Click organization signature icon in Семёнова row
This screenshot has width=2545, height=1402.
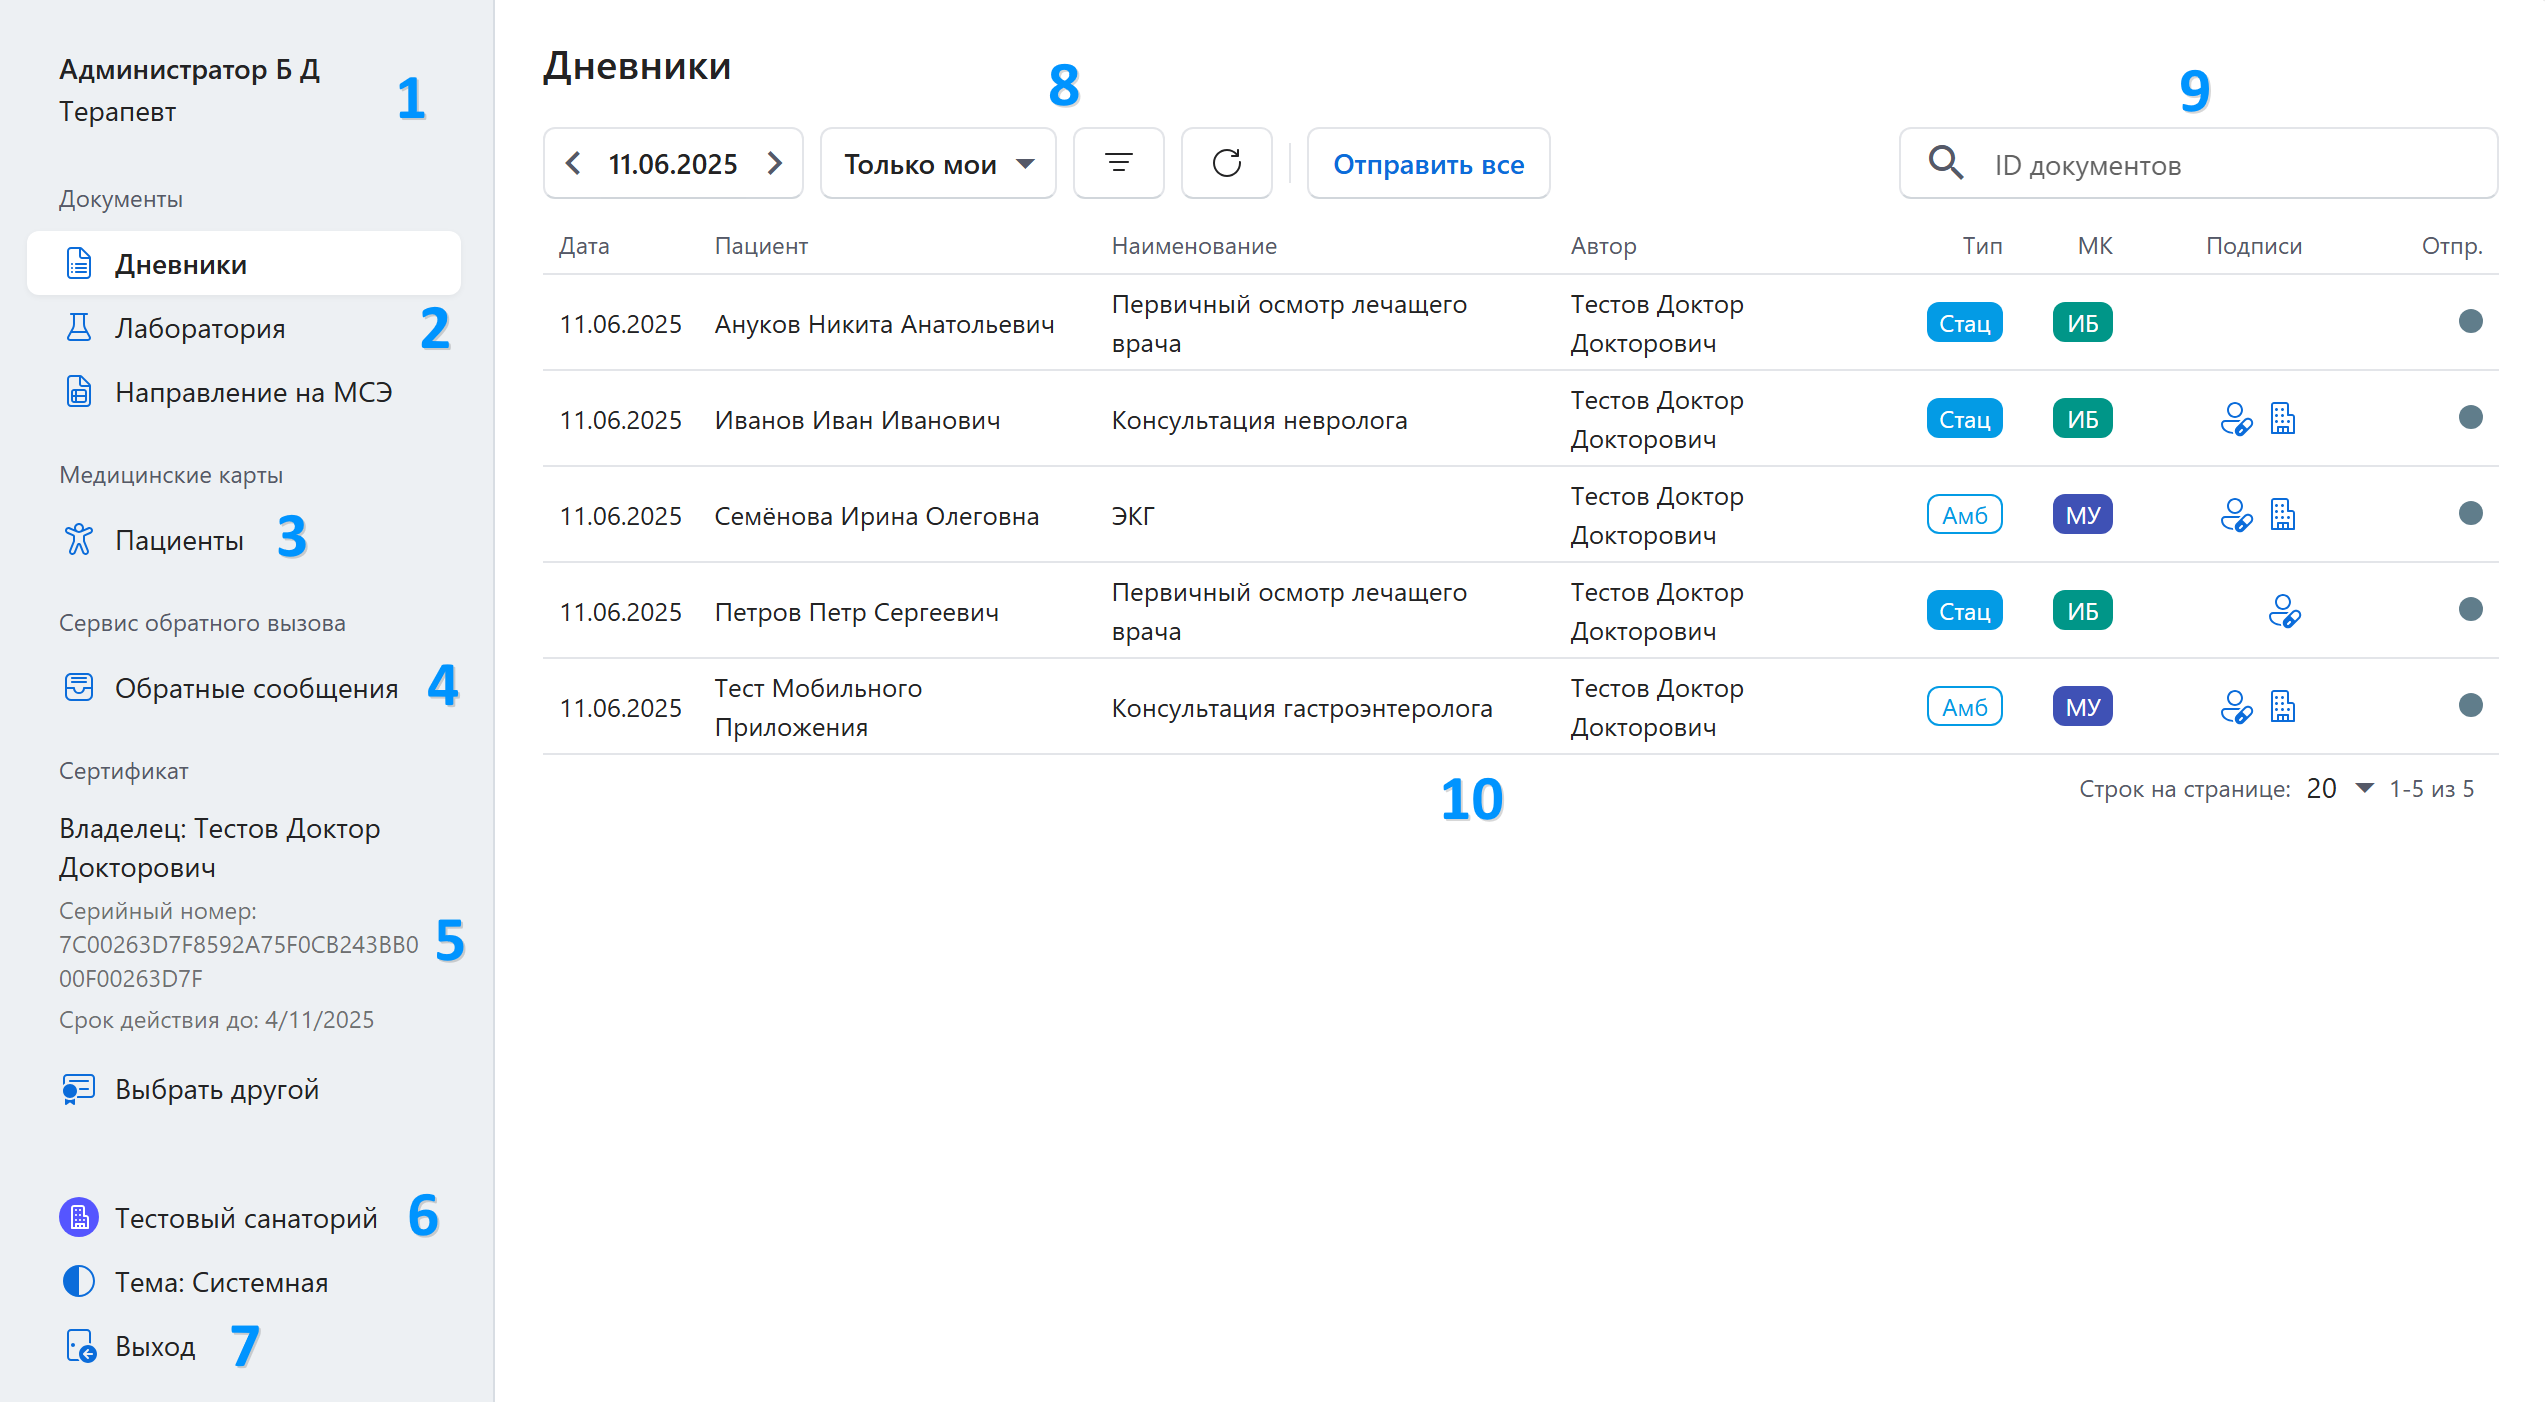tap(2282, 515)
